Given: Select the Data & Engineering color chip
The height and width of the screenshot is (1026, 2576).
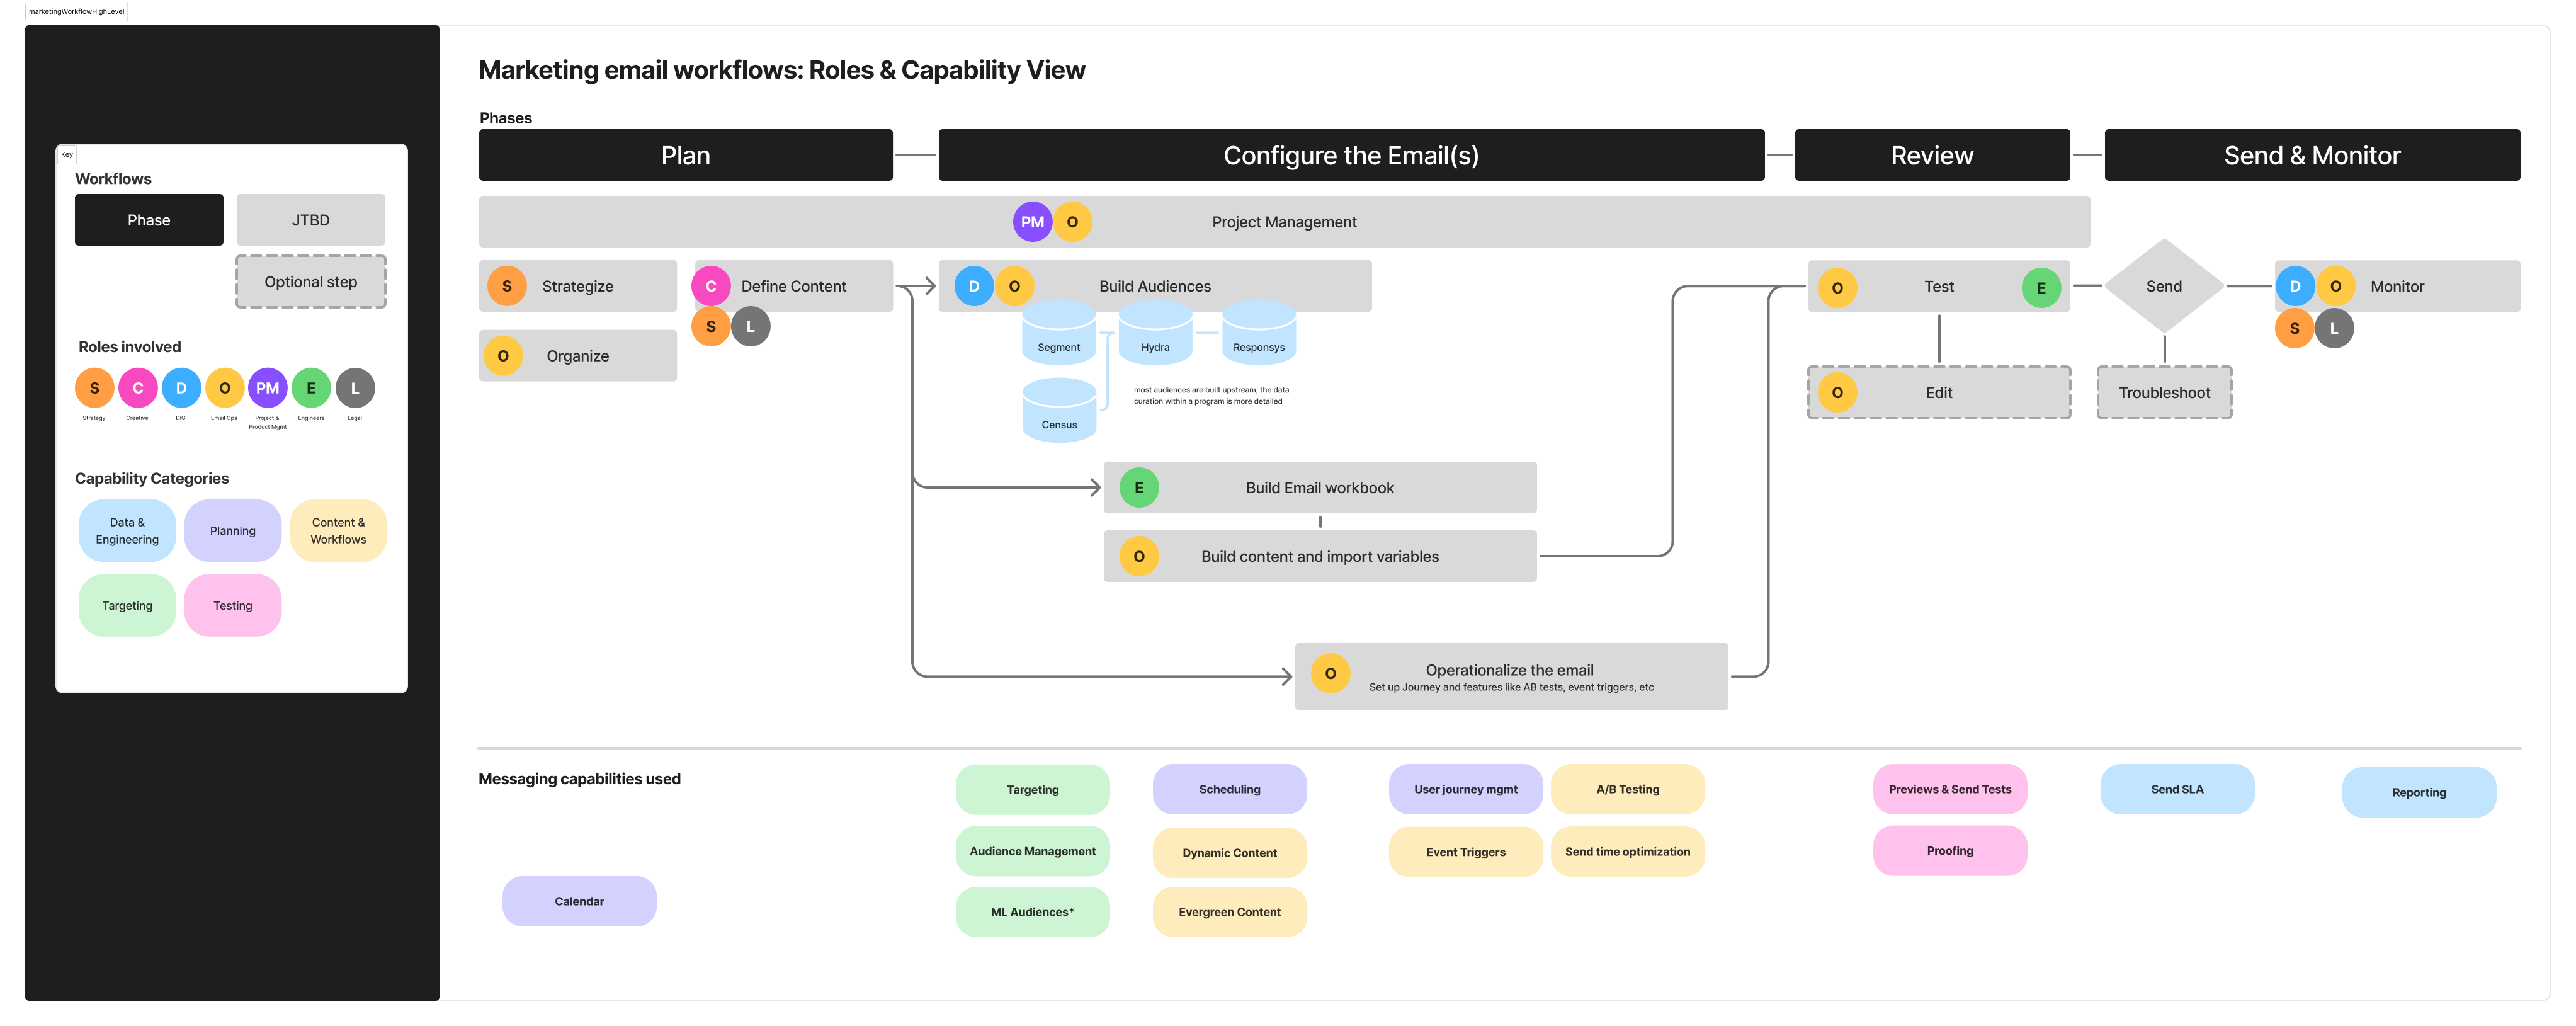Looking at the screenshot, I should (x=126, y=530).
